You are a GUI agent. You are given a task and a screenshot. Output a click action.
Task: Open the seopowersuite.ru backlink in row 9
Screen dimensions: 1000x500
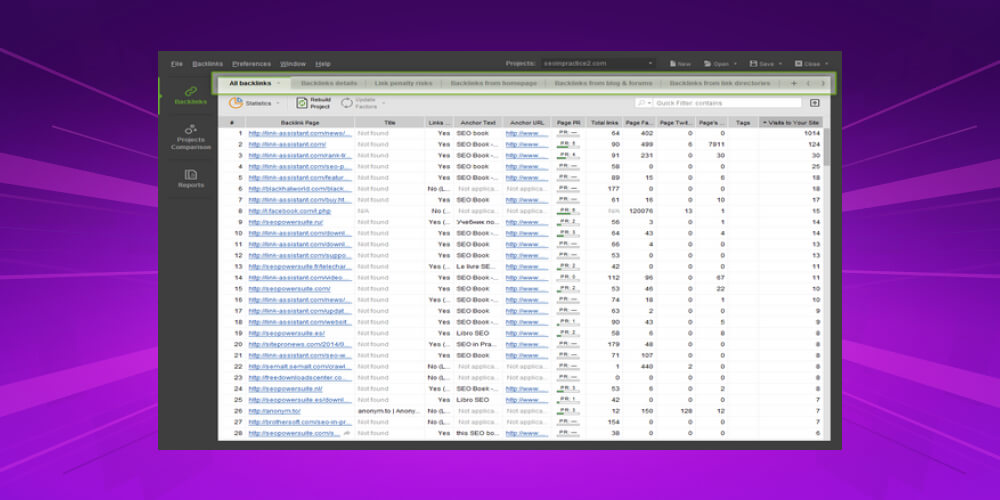[x=285, y=222]
